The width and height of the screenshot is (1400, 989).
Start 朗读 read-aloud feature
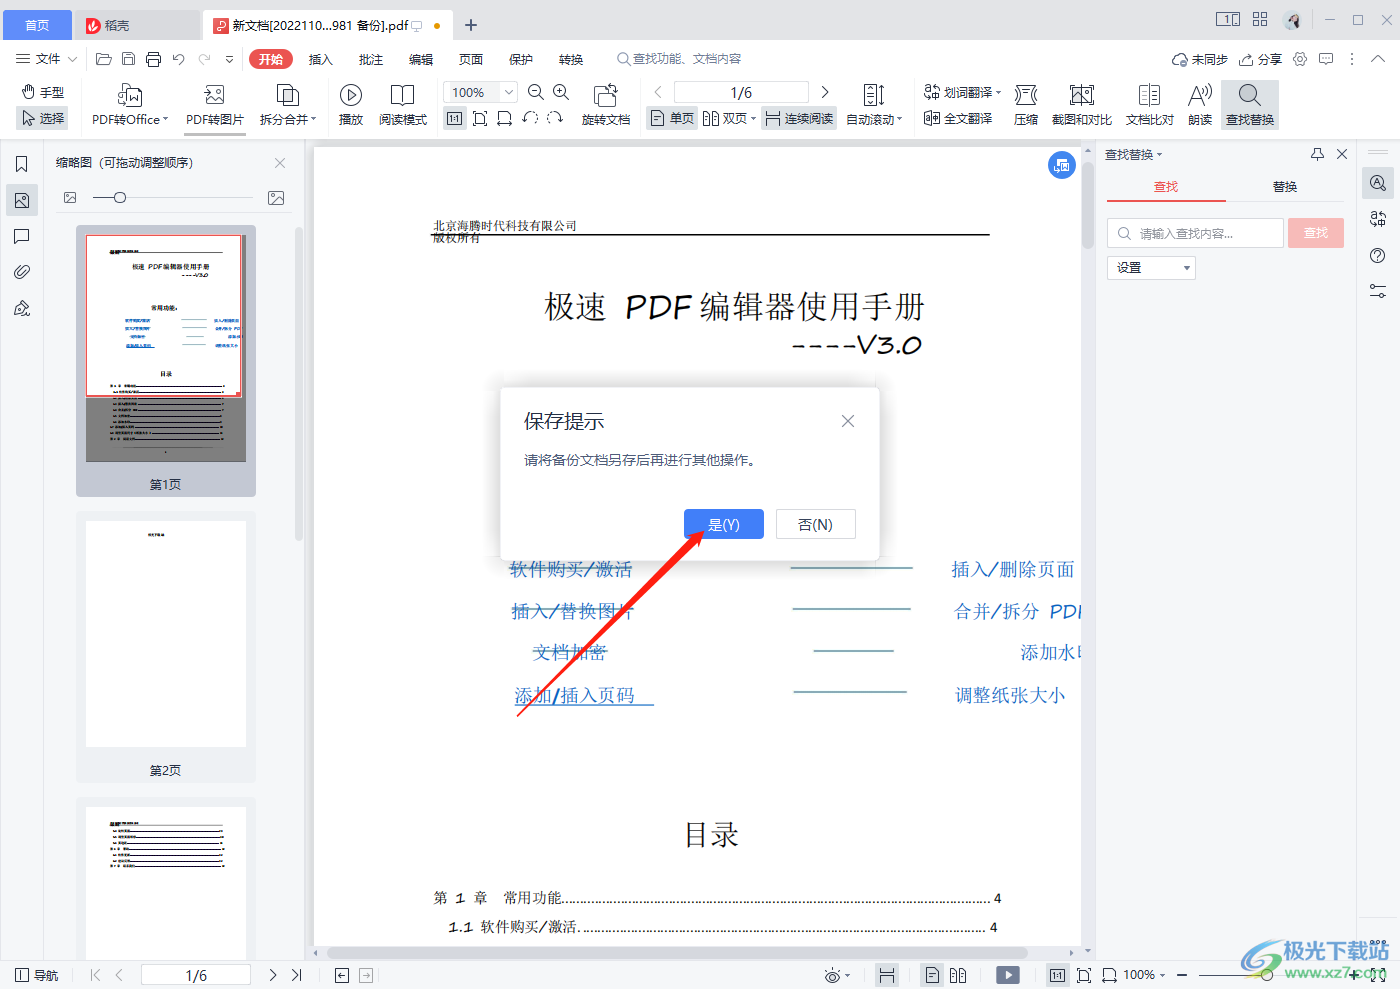1199,104
